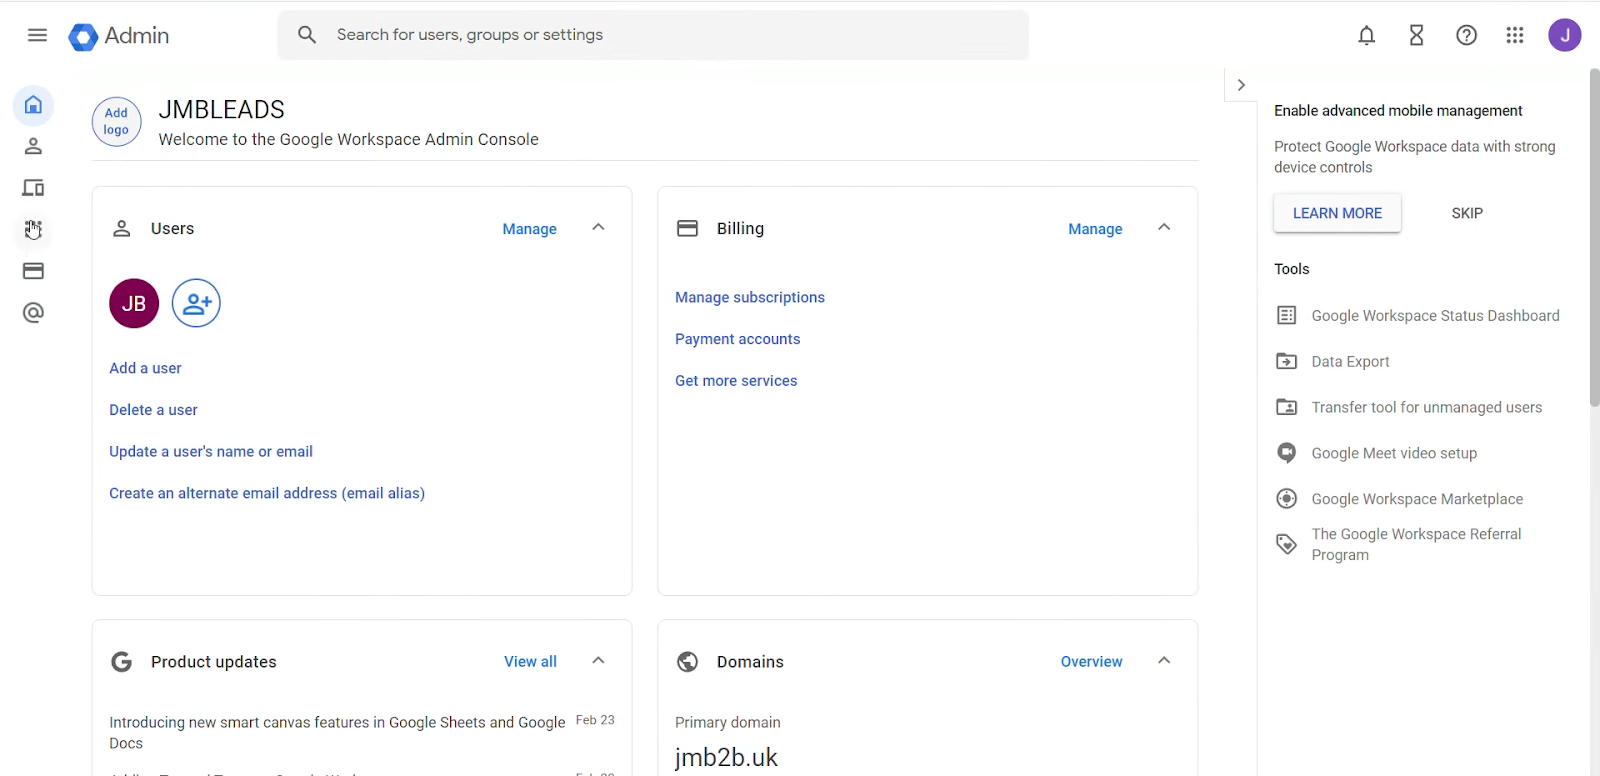Collapse the Billing card

pyautogui.click(x=1164, y=228)
